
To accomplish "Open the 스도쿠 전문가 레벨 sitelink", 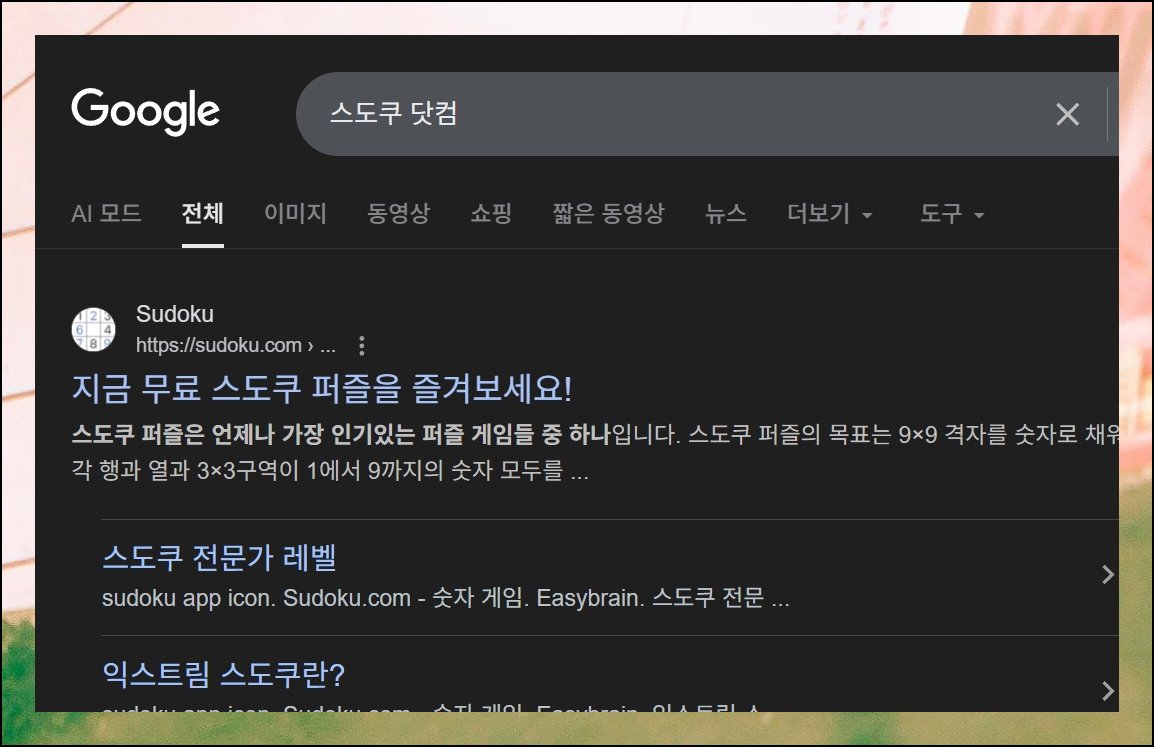I will tap(219, 557).
